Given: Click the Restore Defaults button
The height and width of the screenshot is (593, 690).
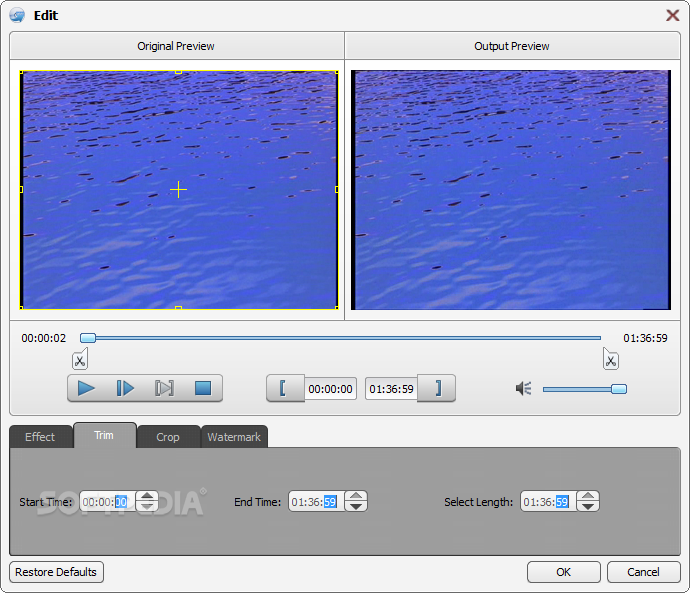Looking at the screenshot, I should coord(56,572).
